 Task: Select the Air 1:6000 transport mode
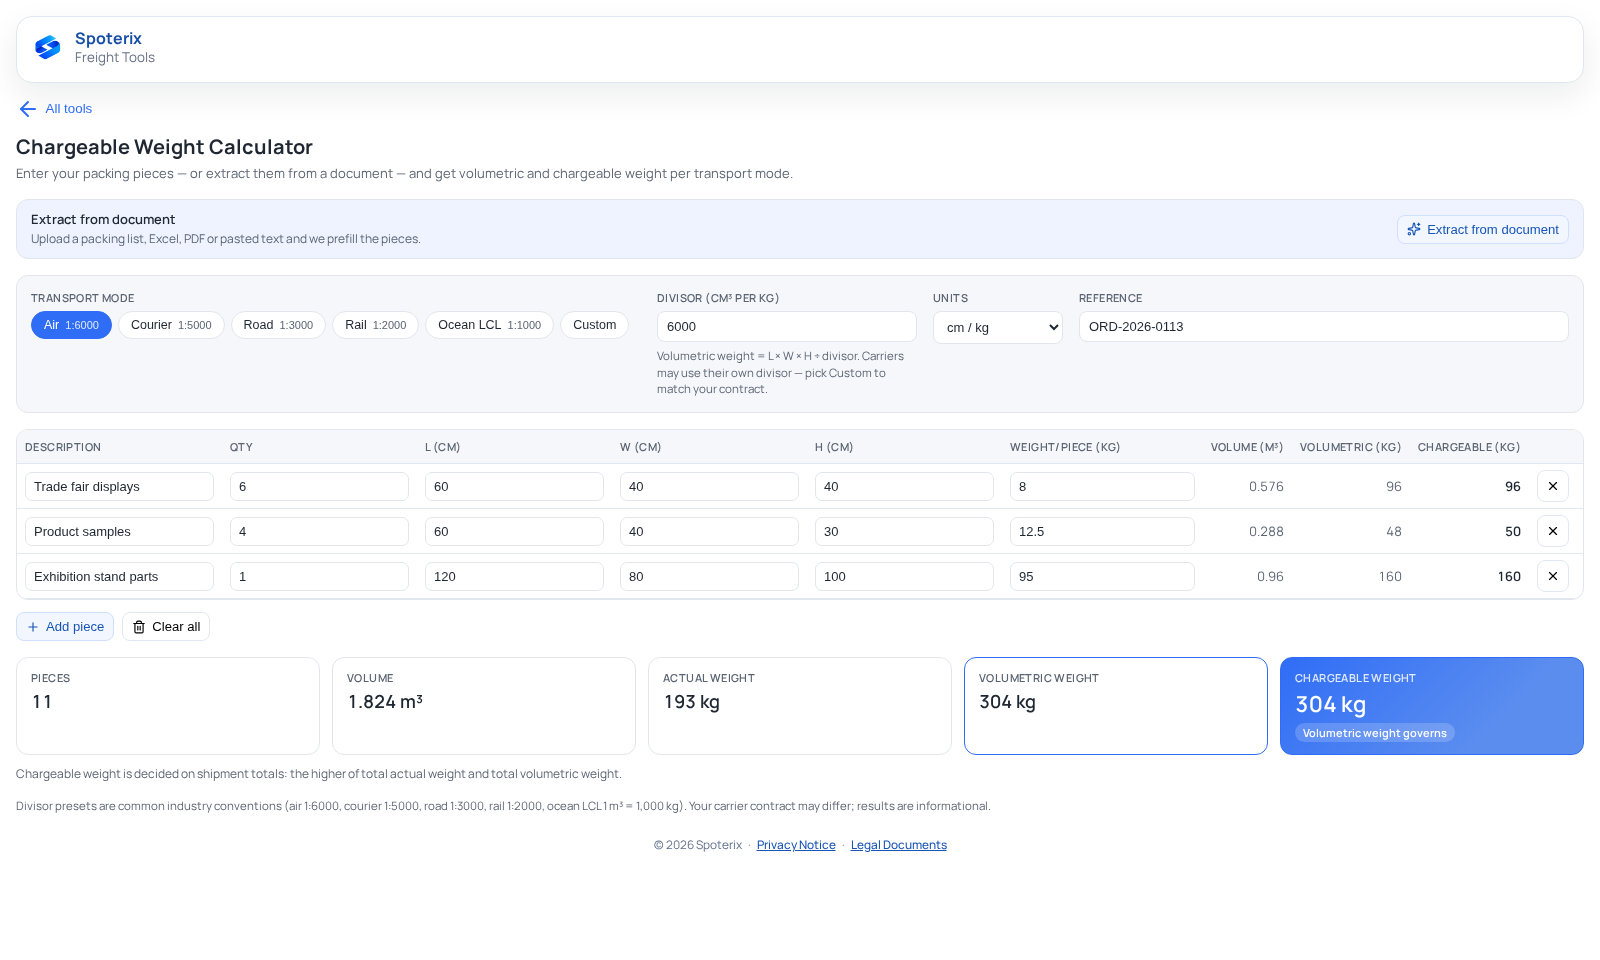click(71, 325)
